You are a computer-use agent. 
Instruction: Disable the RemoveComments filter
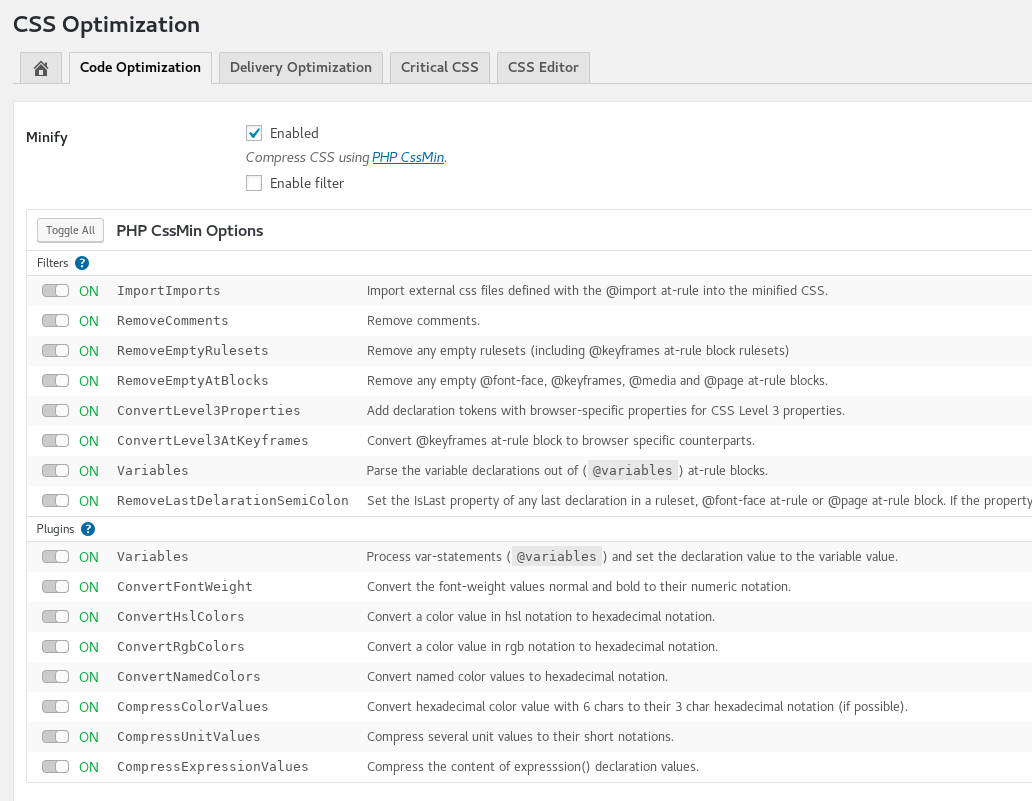point(55,320)
